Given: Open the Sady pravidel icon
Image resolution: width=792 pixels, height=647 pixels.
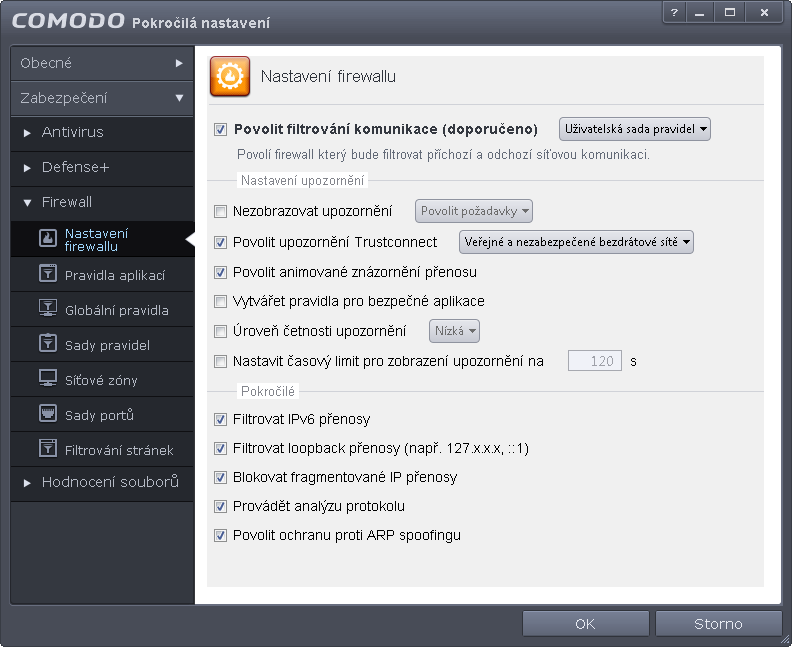Looking at the screenshot, I should point(48,343).
